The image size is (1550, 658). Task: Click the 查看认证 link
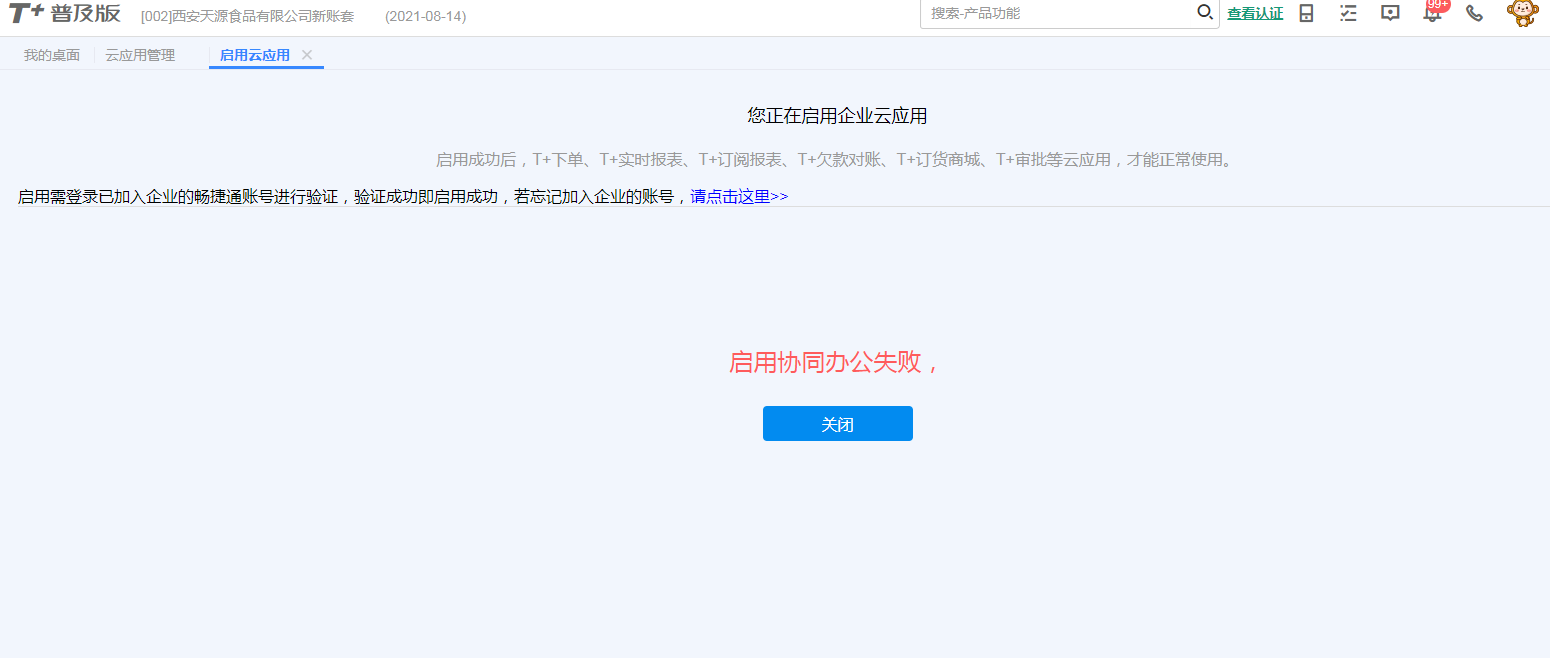click(x=1255, y=14)
